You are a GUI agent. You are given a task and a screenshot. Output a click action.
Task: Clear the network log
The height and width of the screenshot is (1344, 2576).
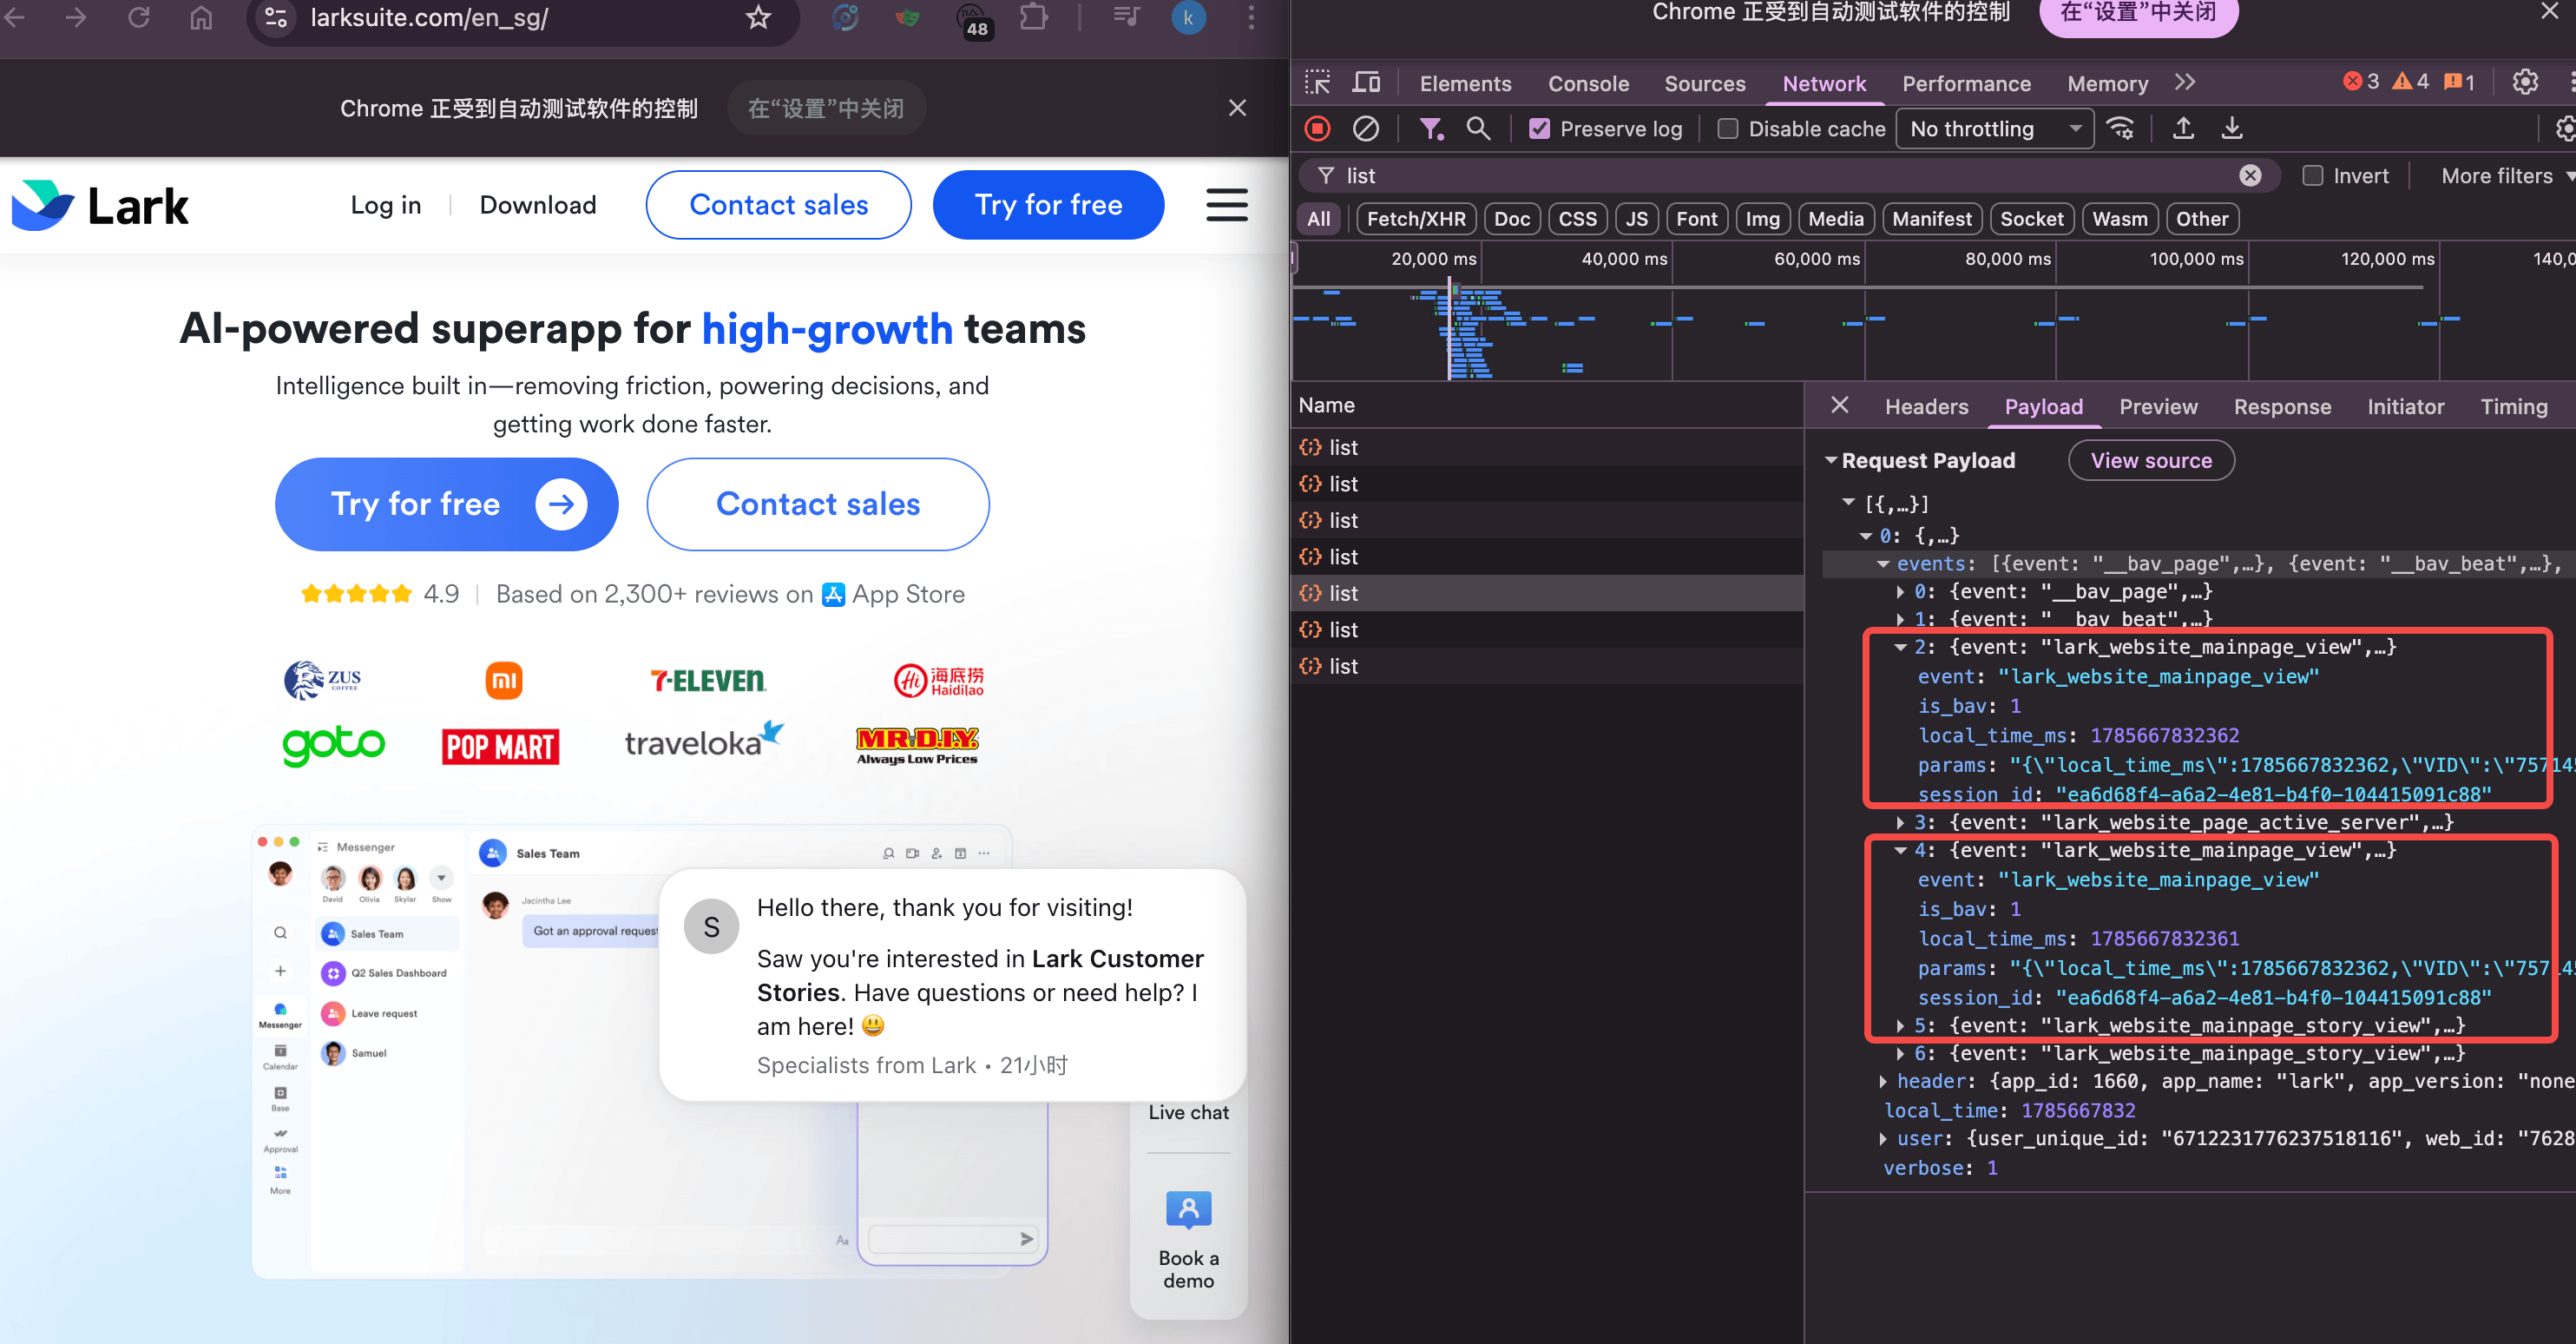coord(1365,128)
